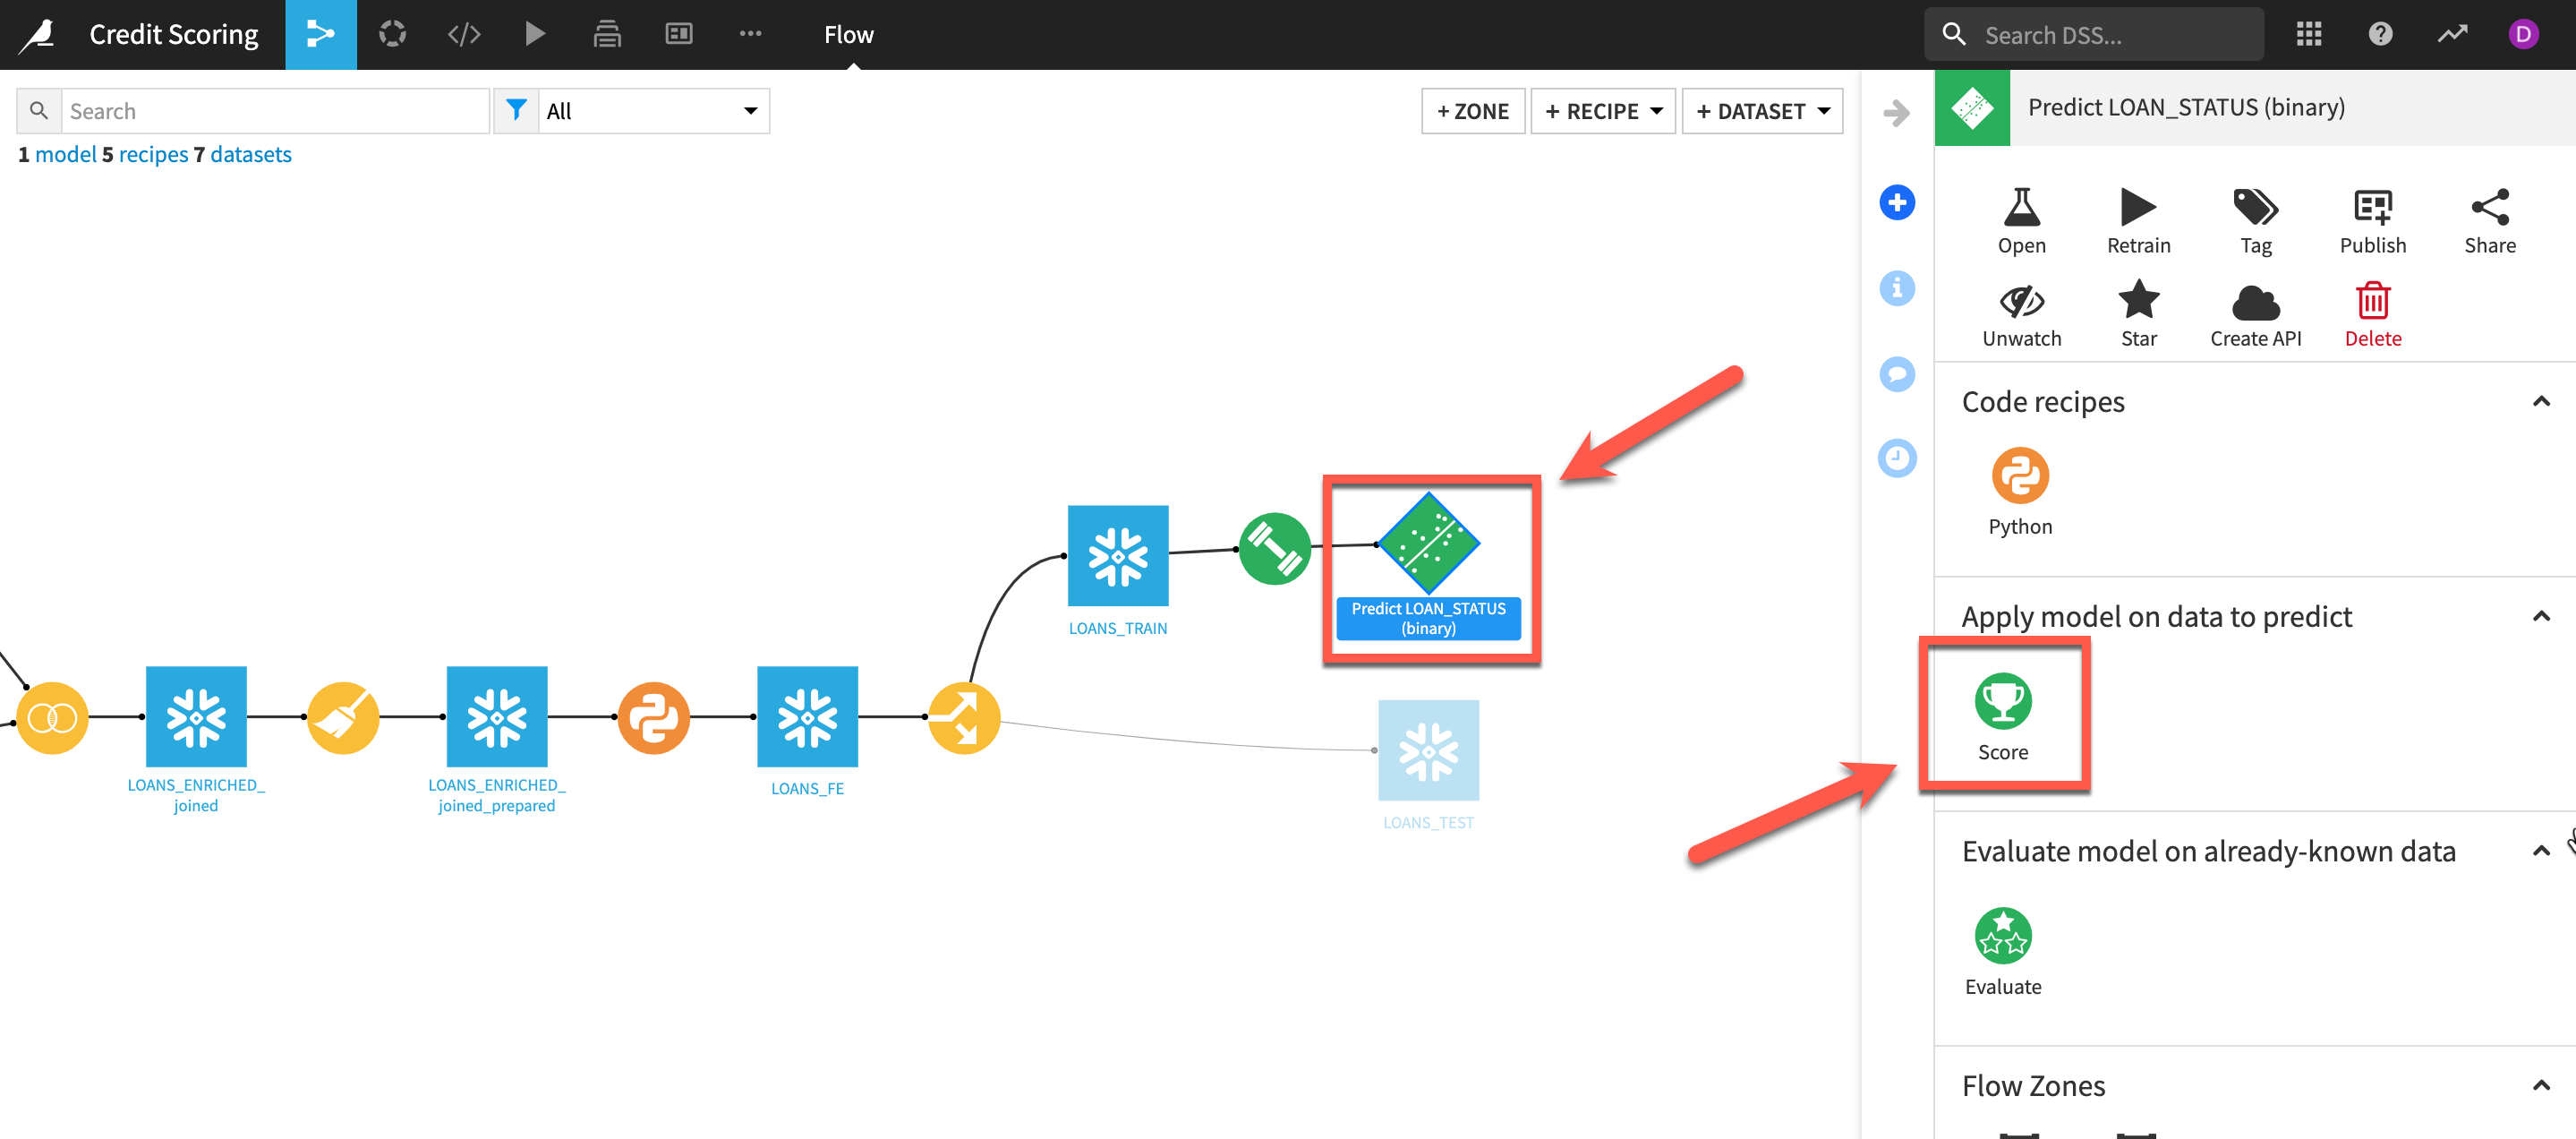Click the green train recipe dumbbell icon
This screenshot has height=1139, width=2576.
pyautogui.click(x=1274, y=549)
